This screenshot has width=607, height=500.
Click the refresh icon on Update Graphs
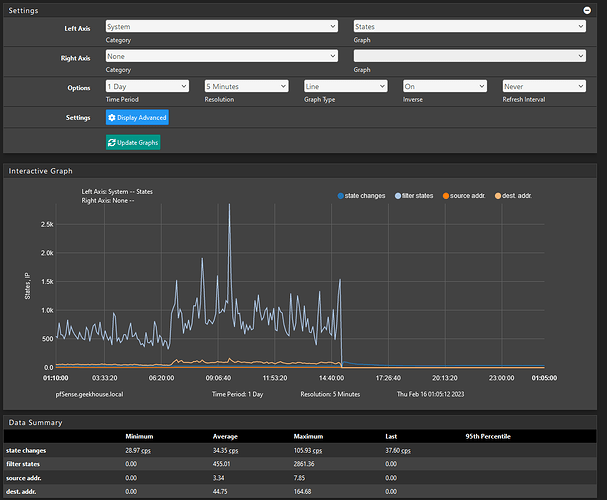point(113,143)
